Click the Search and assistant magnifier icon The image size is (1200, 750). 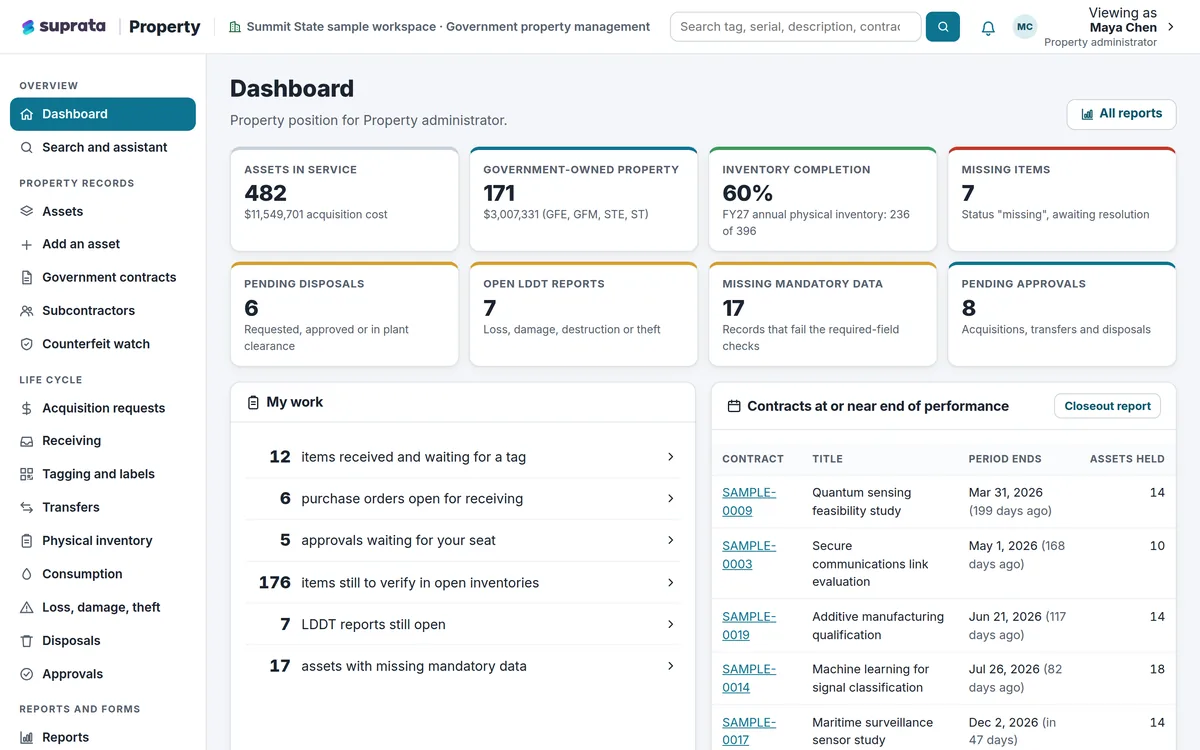click(27, 147)
